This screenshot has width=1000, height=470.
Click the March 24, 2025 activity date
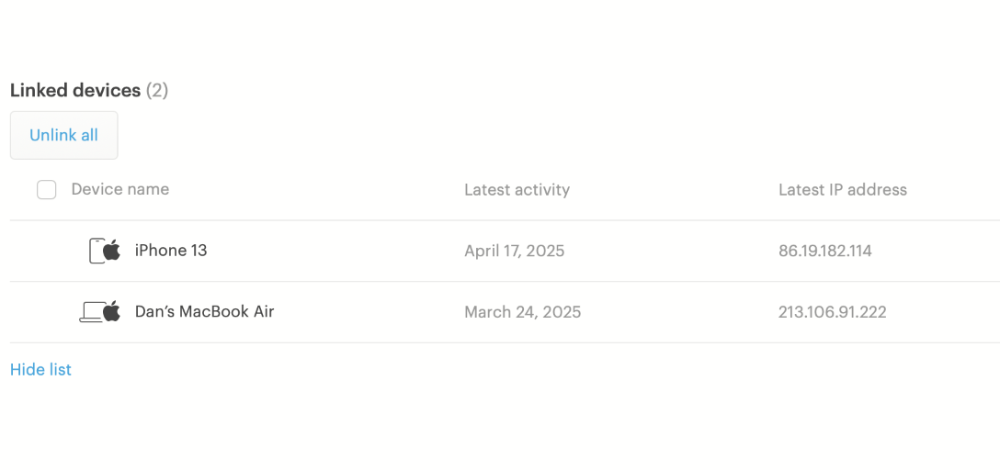coord(523,312)
